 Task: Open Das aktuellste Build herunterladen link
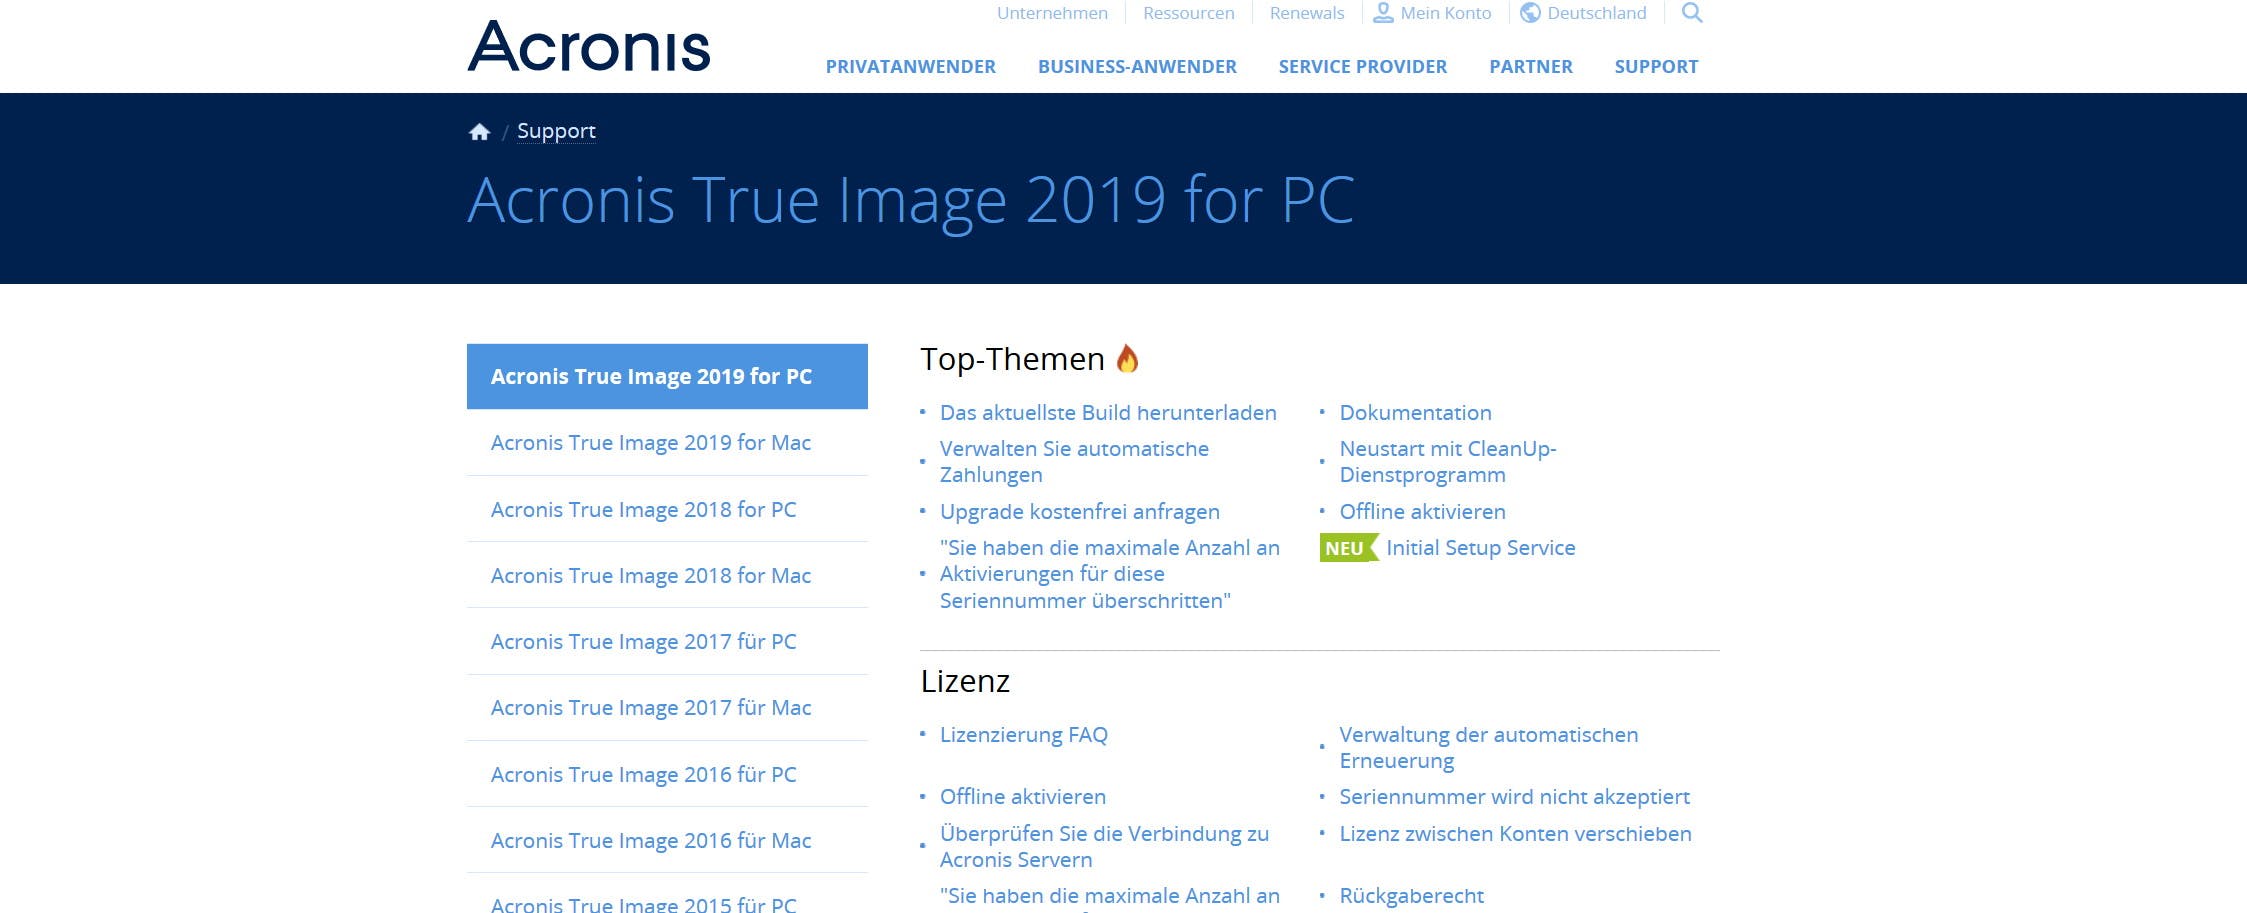coord(1108,413)
